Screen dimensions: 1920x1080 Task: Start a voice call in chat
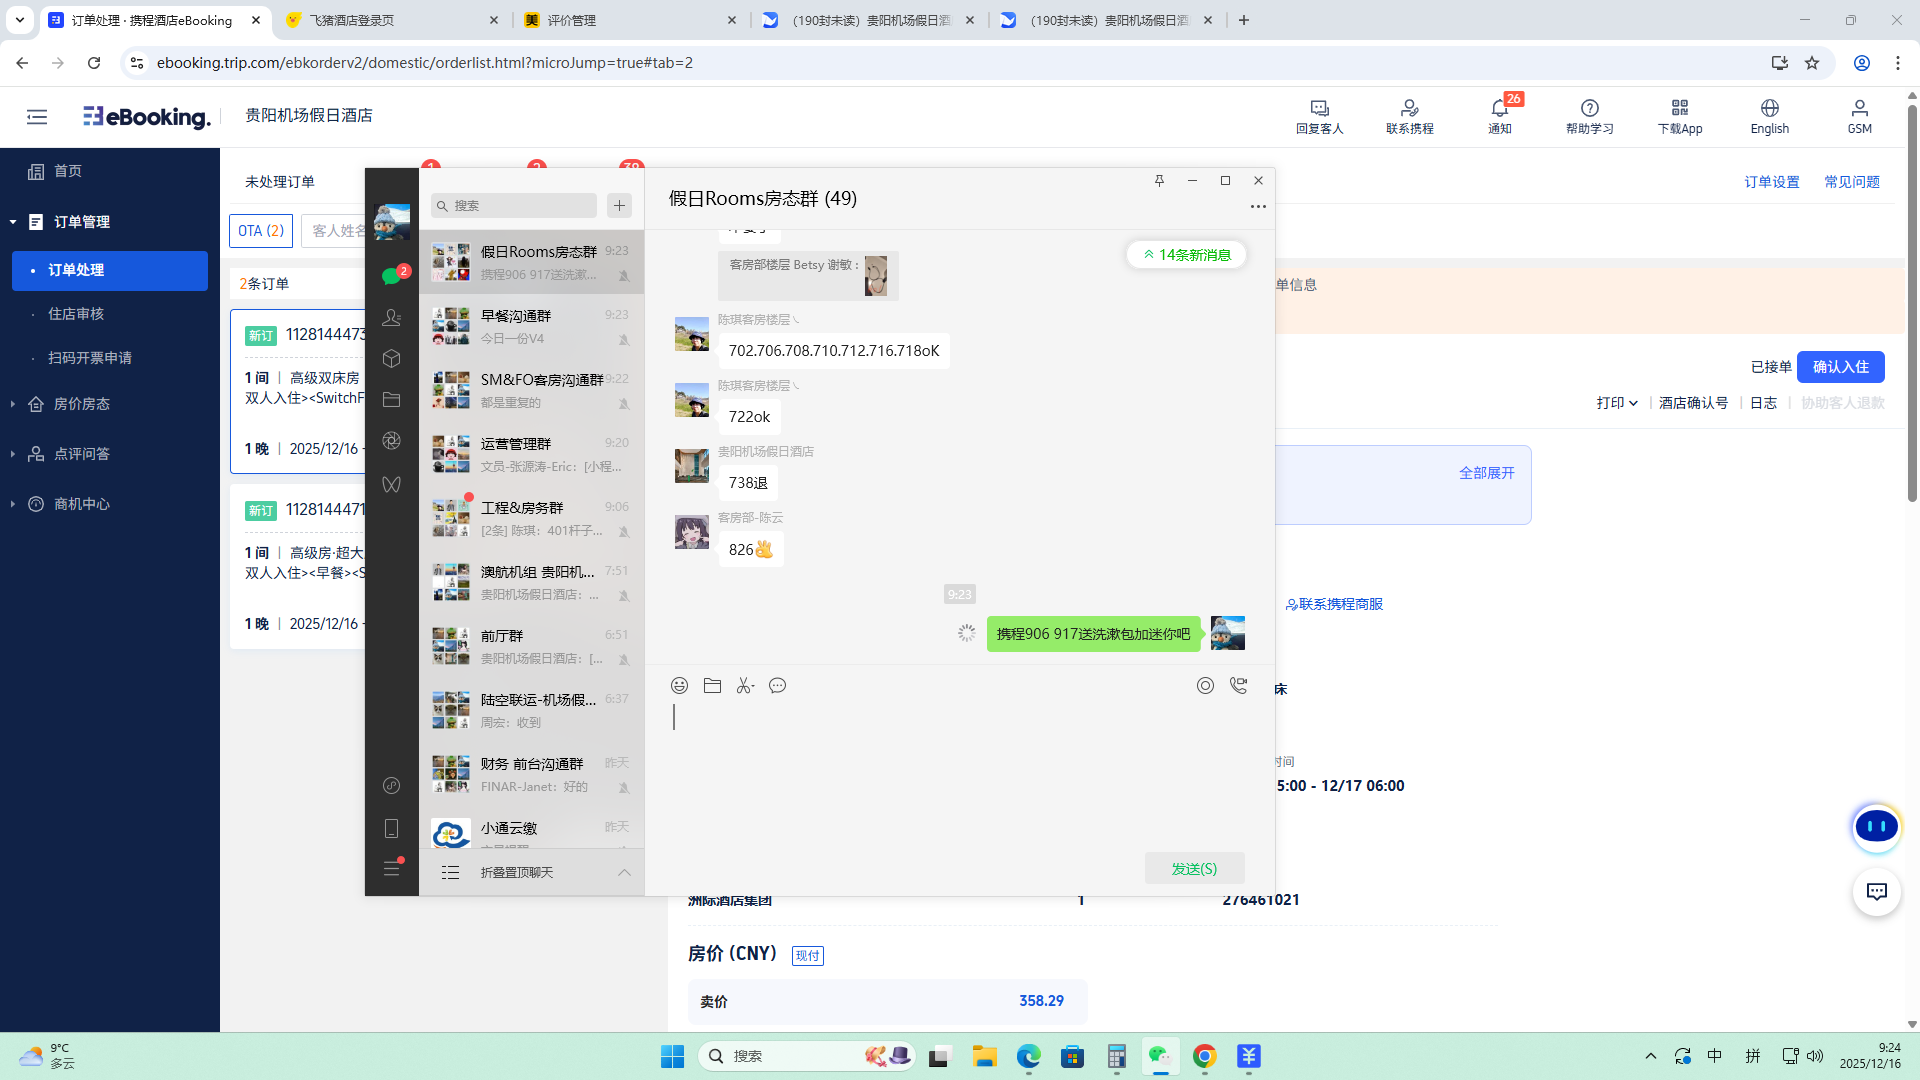(1238, 686)
